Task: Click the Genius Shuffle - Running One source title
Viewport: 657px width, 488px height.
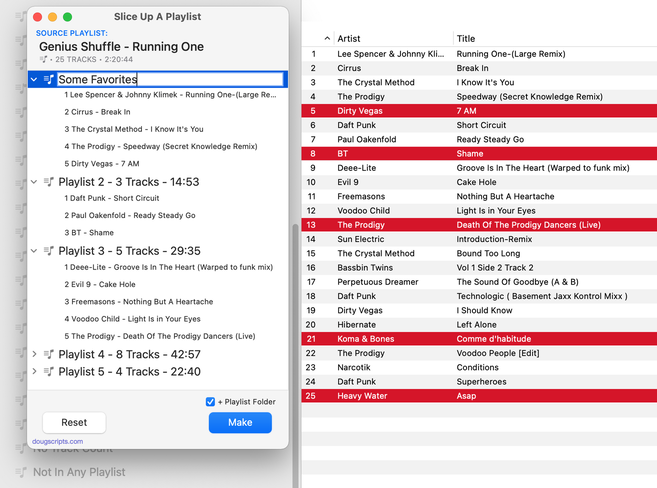Action: pos(122,46)
